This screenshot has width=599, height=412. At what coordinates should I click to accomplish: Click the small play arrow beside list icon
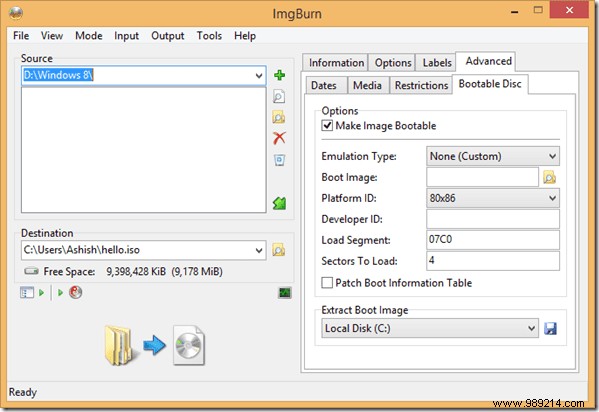pos(42,293)
